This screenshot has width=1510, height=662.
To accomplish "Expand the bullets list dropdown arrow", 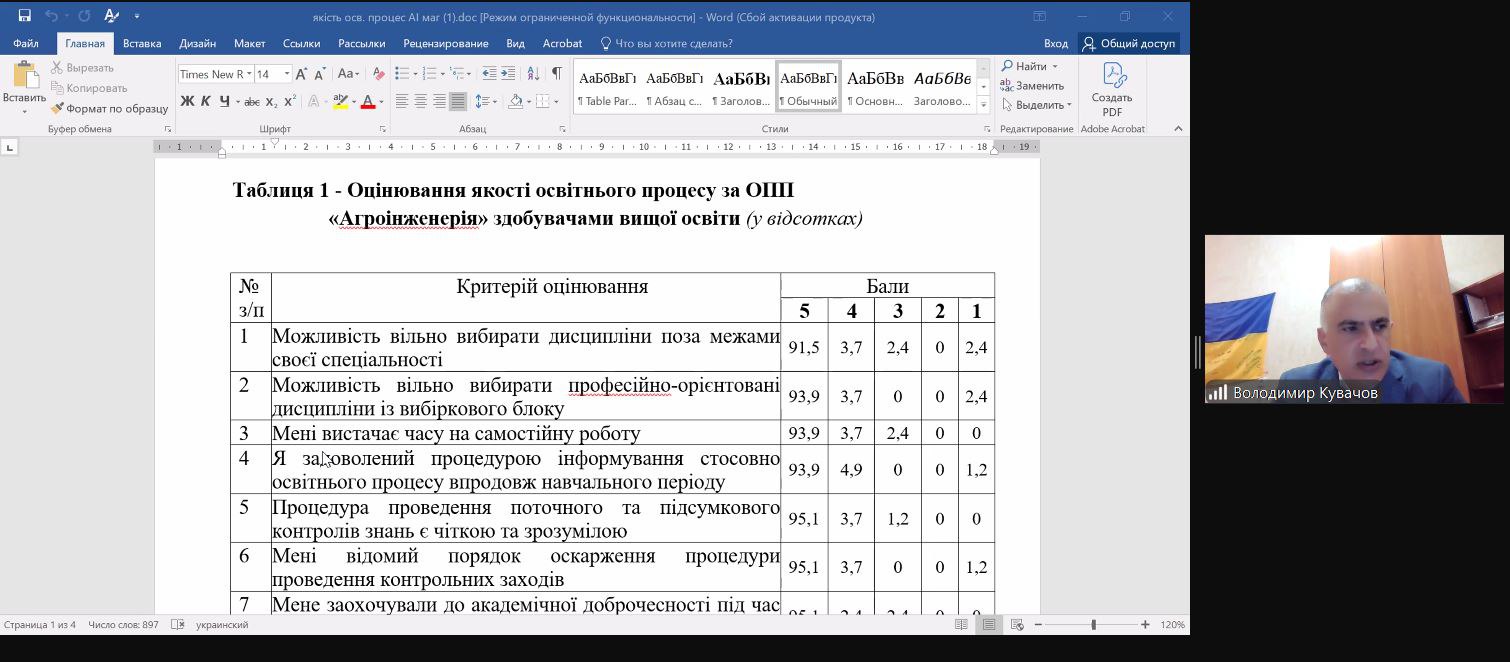I will (415, 74).
